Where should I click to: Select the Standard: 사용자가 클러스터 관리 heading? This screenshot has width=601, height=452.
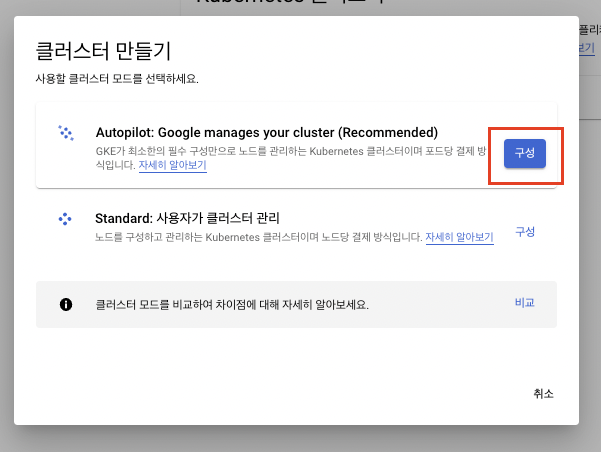click(187, 218)
